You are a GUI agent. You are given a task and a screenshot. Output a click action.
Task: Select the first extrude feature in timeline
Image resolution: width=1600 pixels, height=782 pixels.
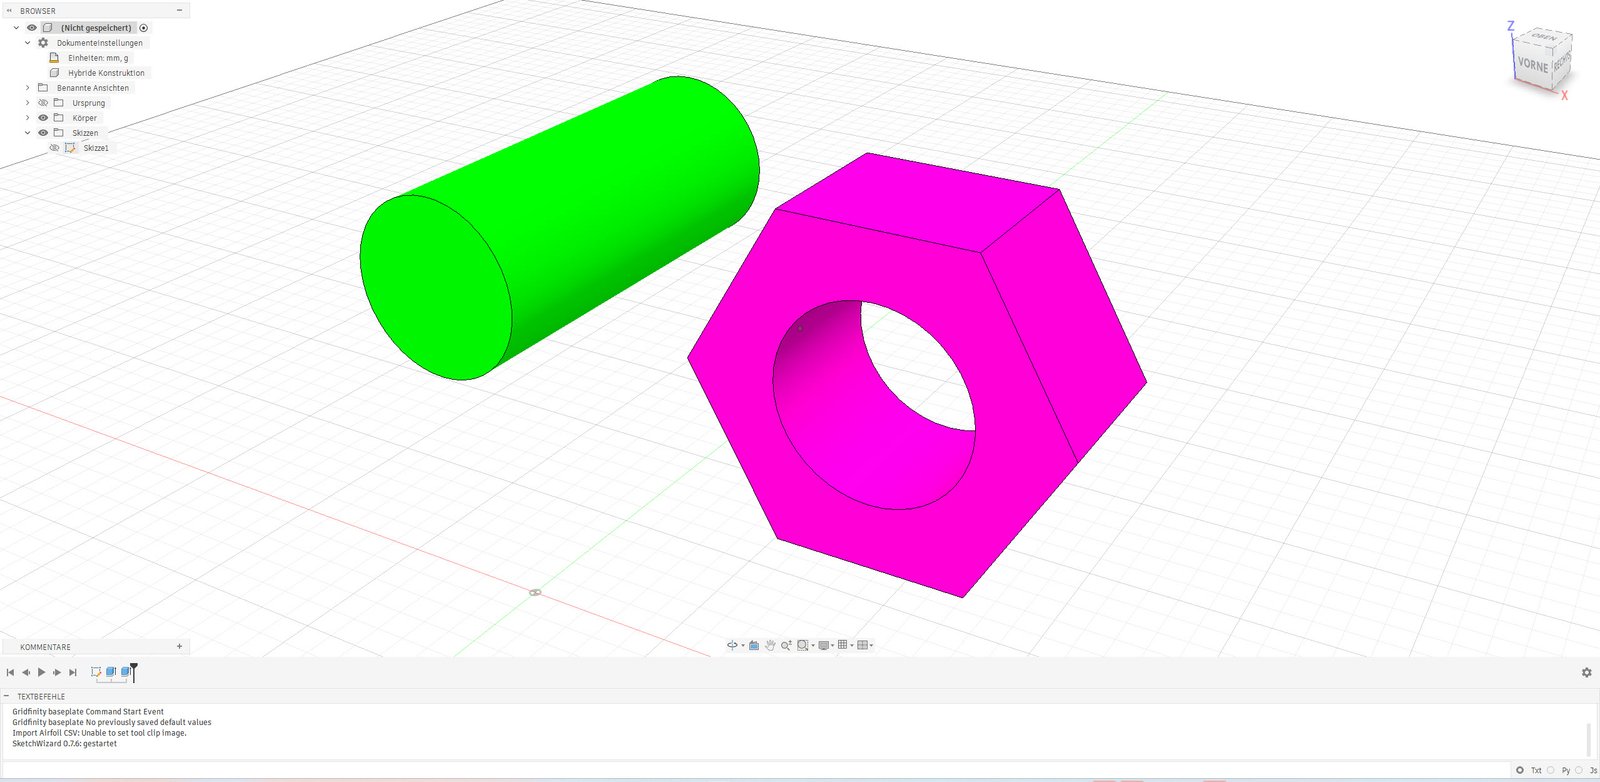click(111, 672)
